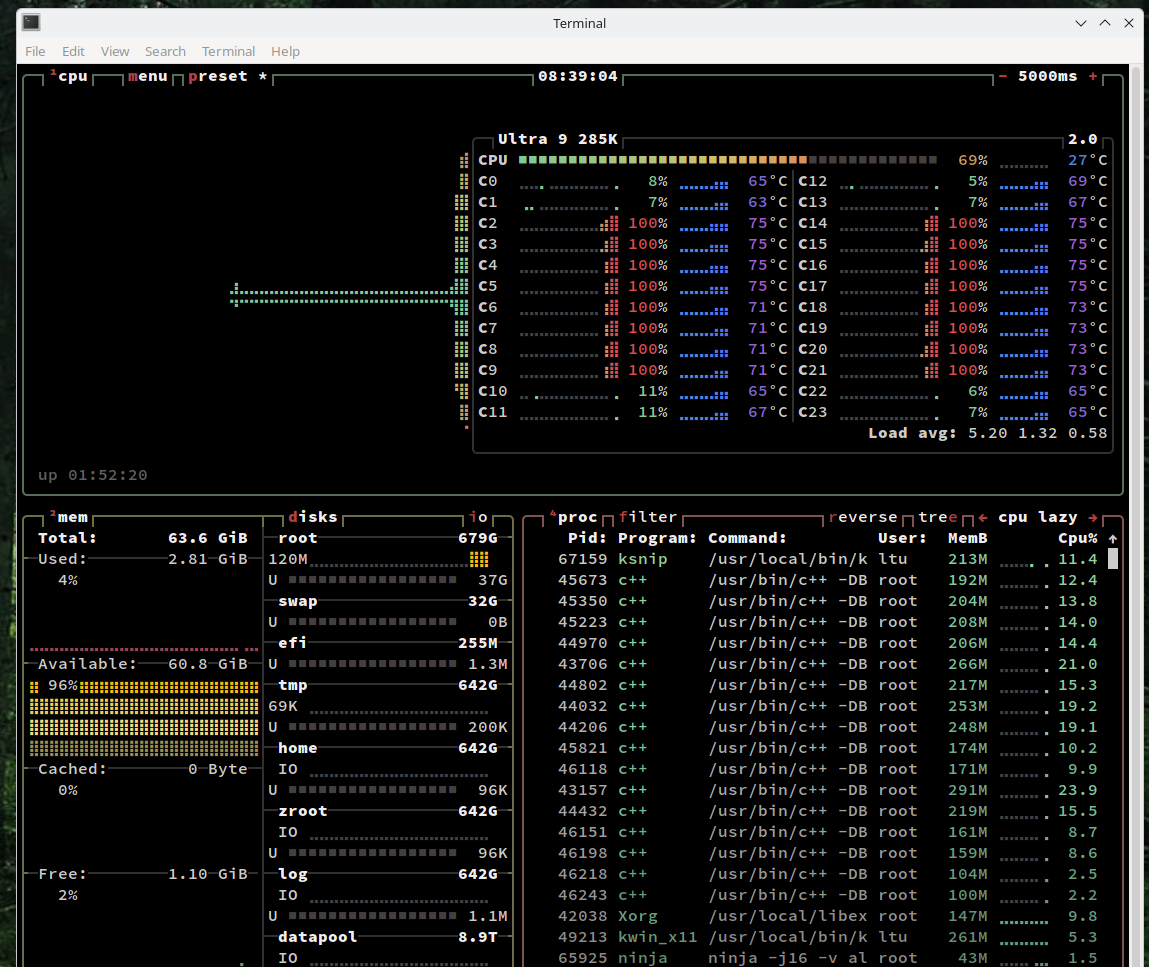Click the window shade chevron-down button

pos(1080,23)
